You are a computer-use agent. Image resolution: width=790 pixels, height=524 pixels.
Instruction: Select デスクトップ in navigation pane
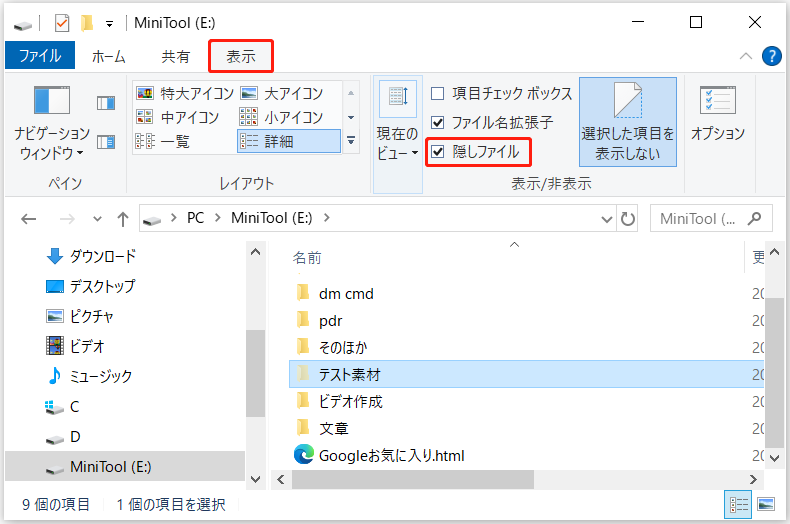click(x=91, y=286)
